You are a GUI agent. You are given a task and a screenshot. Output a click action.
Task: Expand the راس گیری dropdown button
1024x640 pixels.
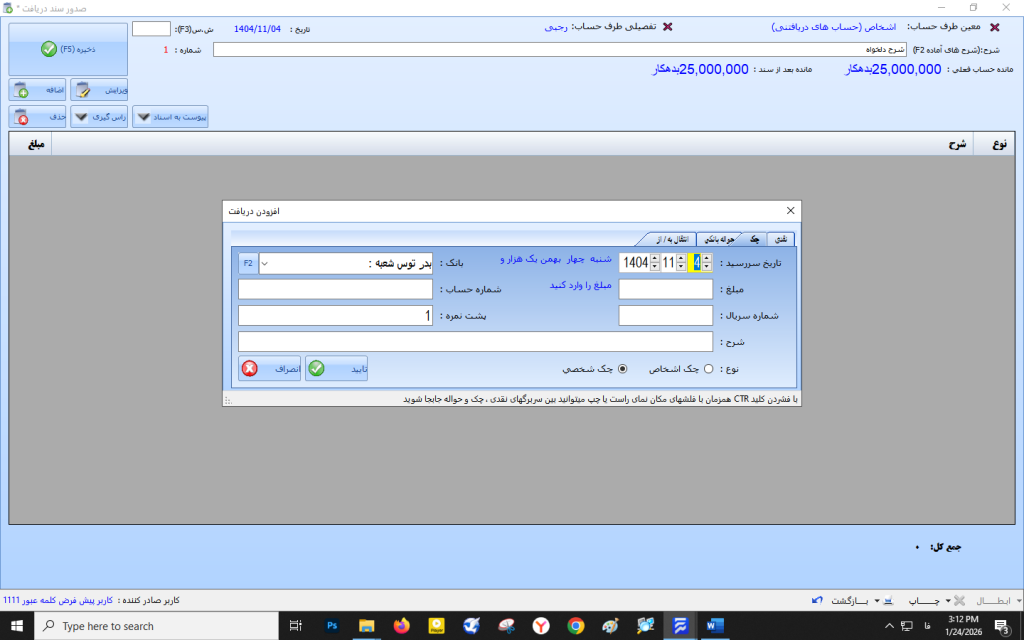[100, 117]
